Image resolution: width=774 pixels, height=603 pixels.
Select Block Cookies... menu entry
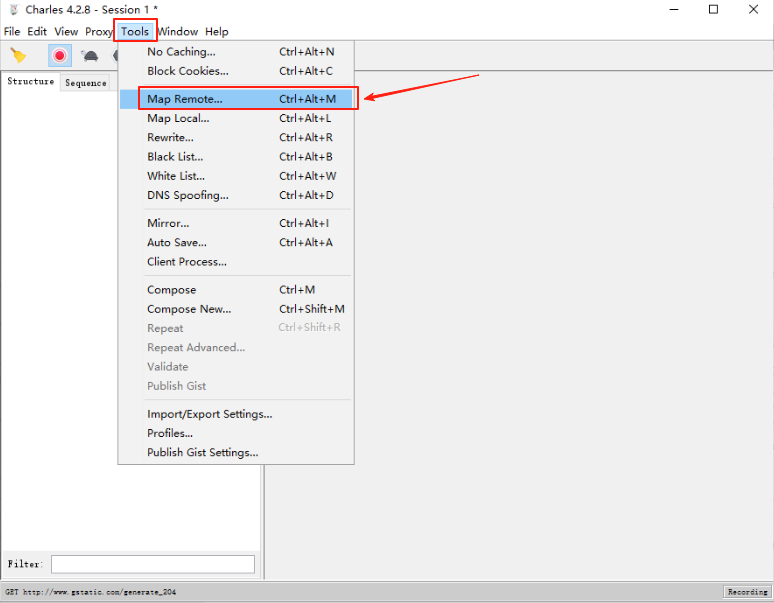click(x=236, y=71)
